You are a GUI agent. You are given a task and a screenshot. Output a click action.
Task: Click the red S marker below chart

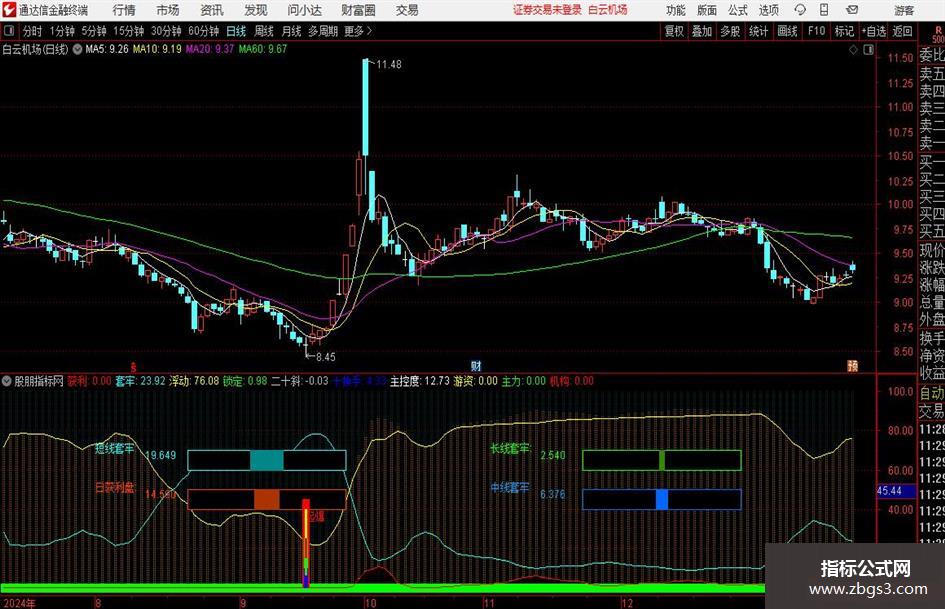[133, 367]
